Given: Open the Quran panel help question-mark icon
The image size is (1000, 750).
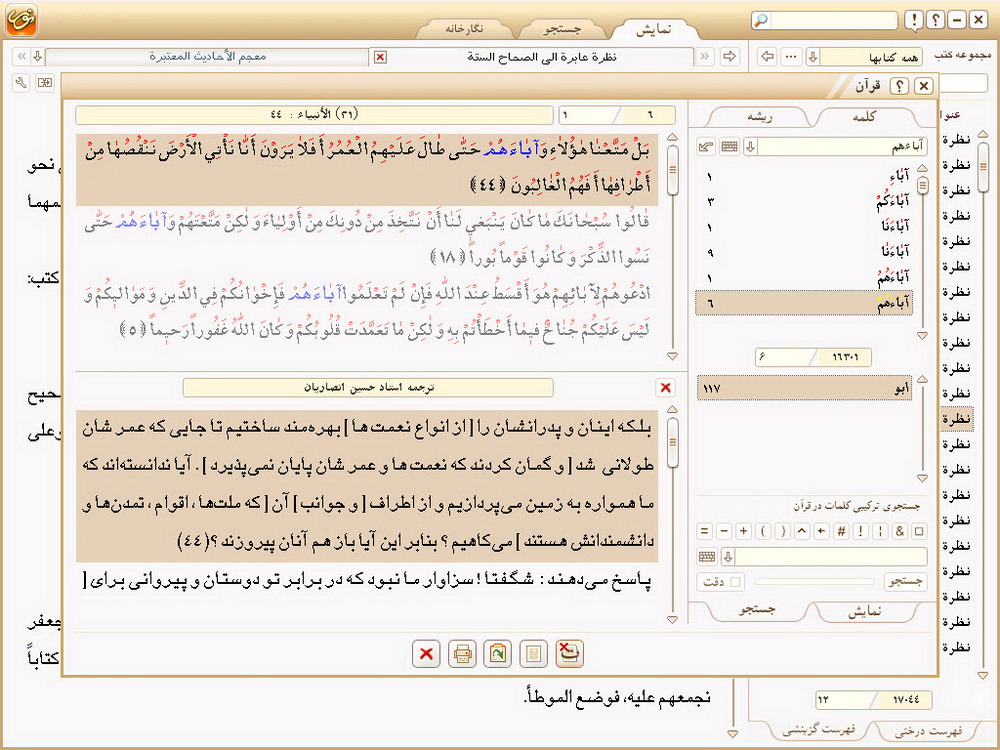Looking at the screenshot, I should click(899, 87).
